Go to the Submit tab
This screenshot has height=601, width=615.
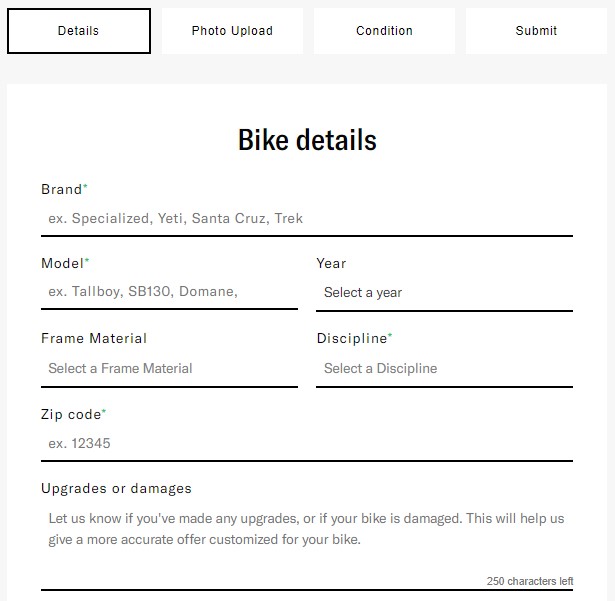pos(536,31)
